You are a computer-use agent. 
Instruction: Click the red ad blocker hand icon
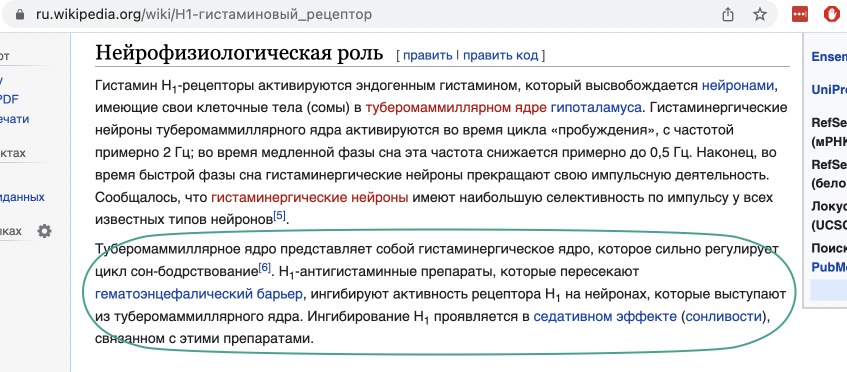pos(831,14)
